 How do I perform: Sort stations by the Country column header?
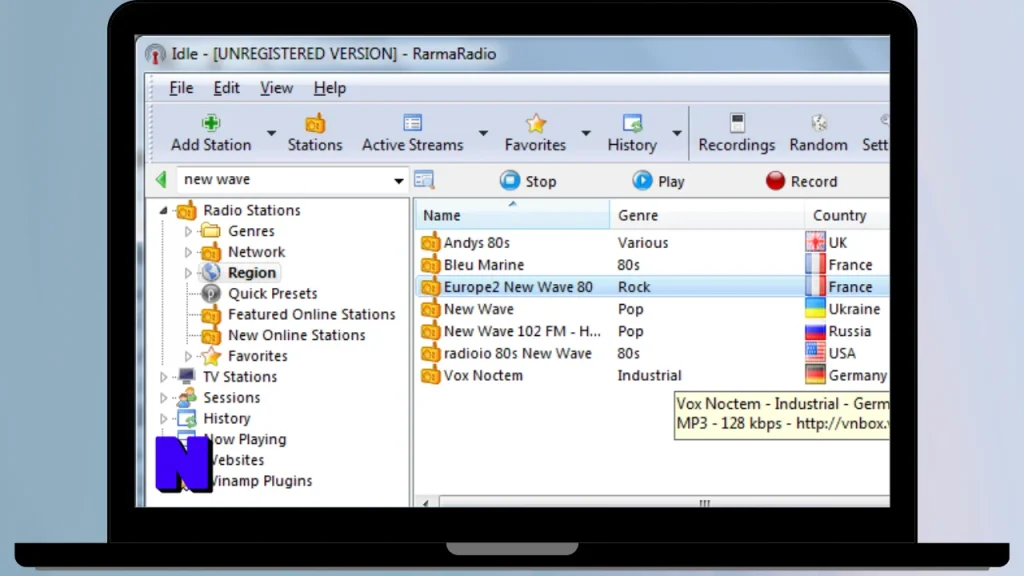[847, 215]
